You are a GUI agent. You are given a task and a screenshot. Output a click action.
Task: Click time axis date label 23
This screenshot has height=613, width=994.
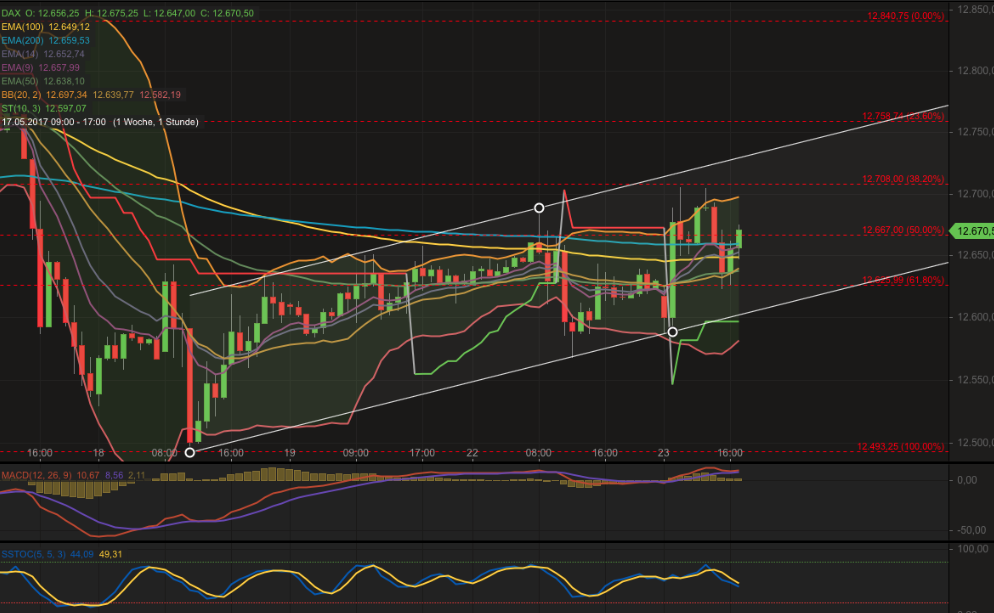click(663, 453)
